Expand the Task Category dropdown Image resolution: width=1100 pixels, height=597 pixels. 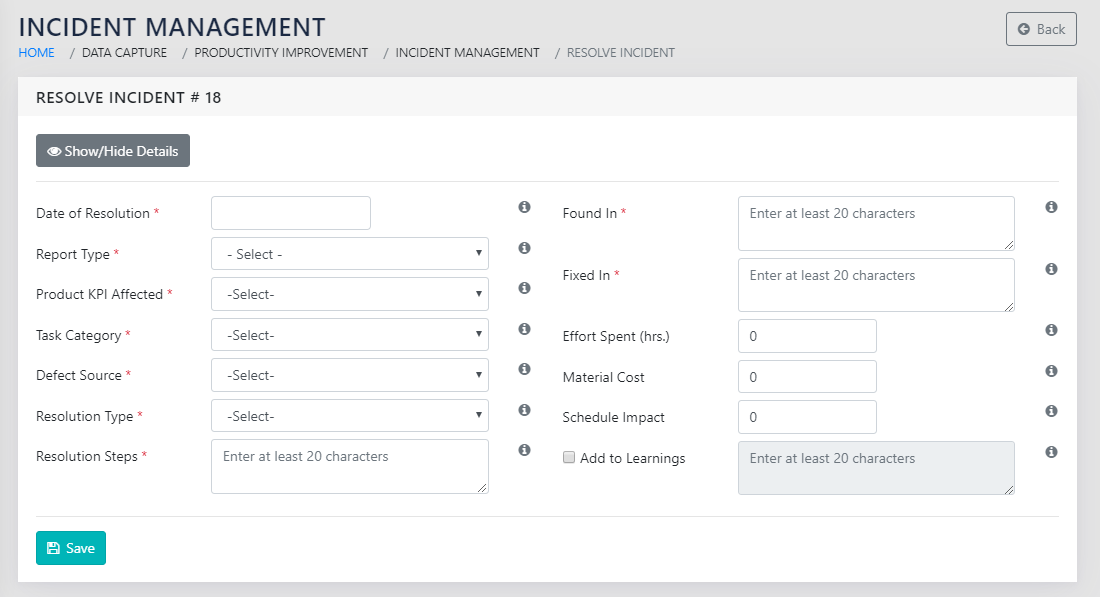pos(349,335)
